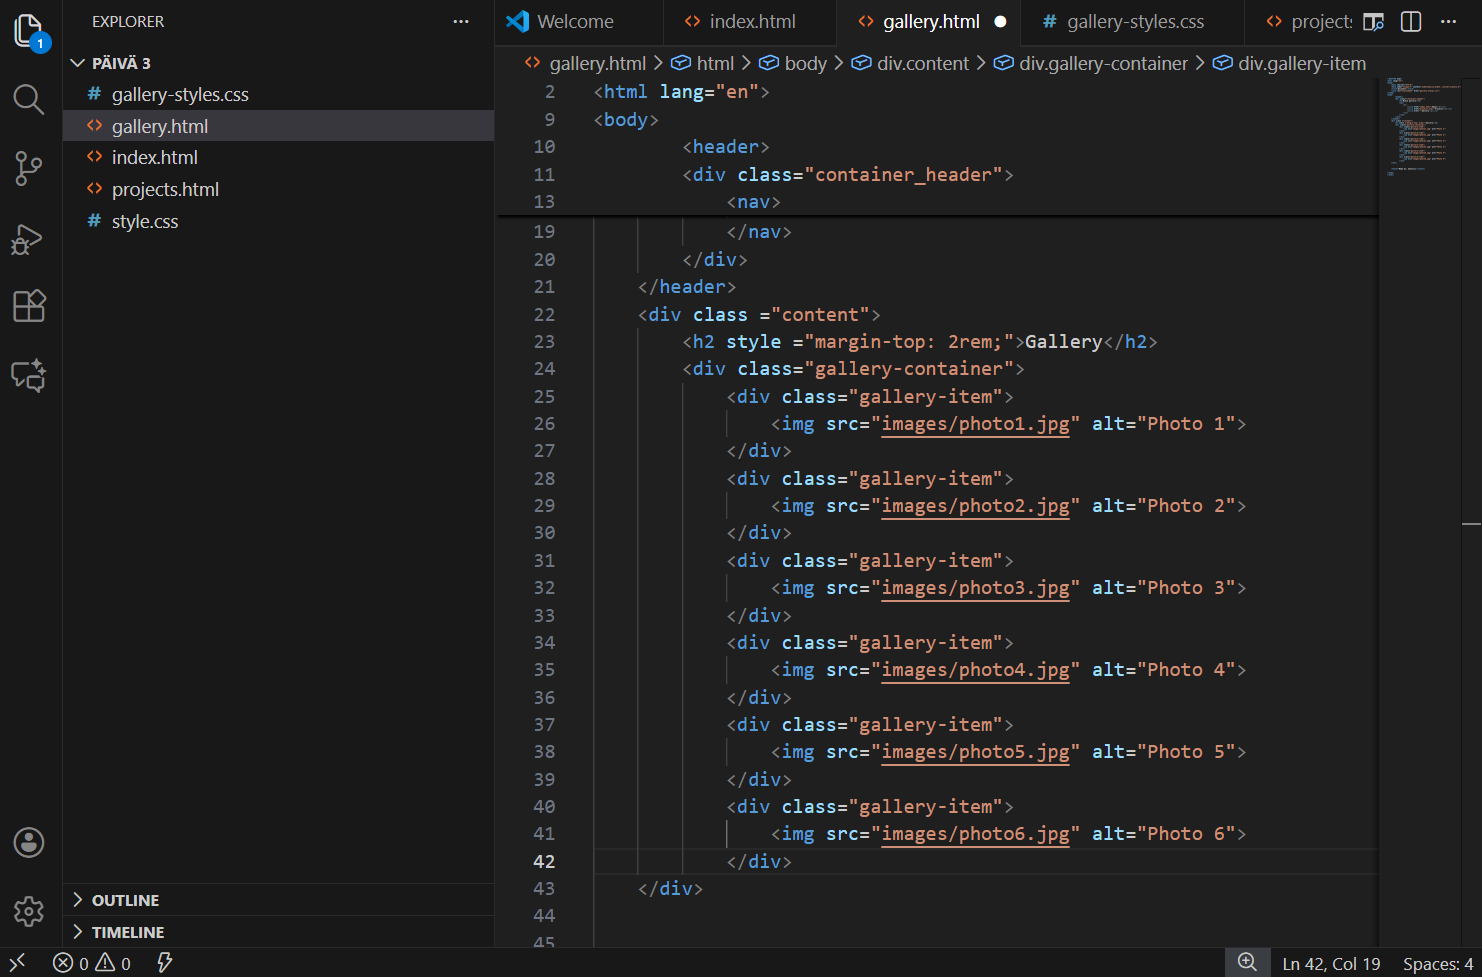Click the Accounts icon in activity bar
Image resolution: width=1482 pixels, height=977 pixels.
(28, 842)
